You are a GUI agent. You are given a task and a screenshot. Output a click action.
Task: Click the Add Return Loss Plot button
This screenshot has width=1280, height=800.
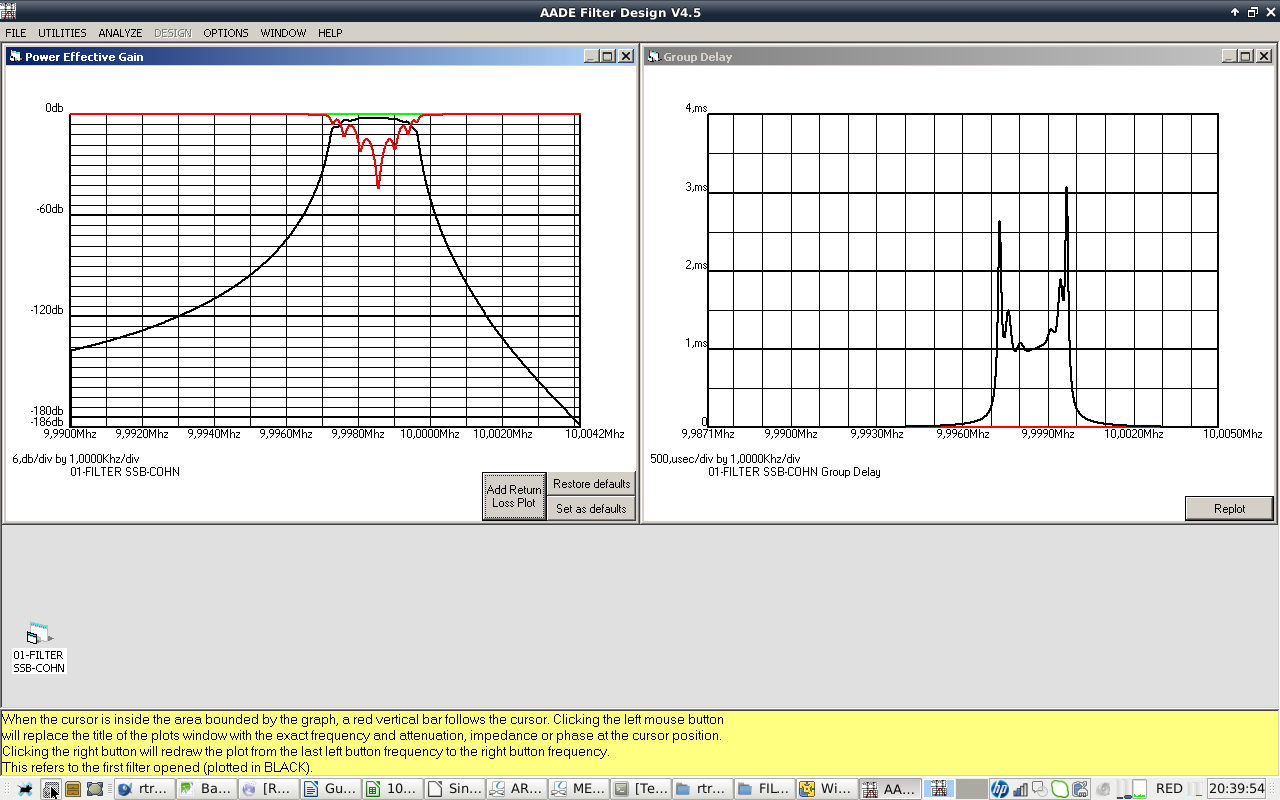click(514, 496)
